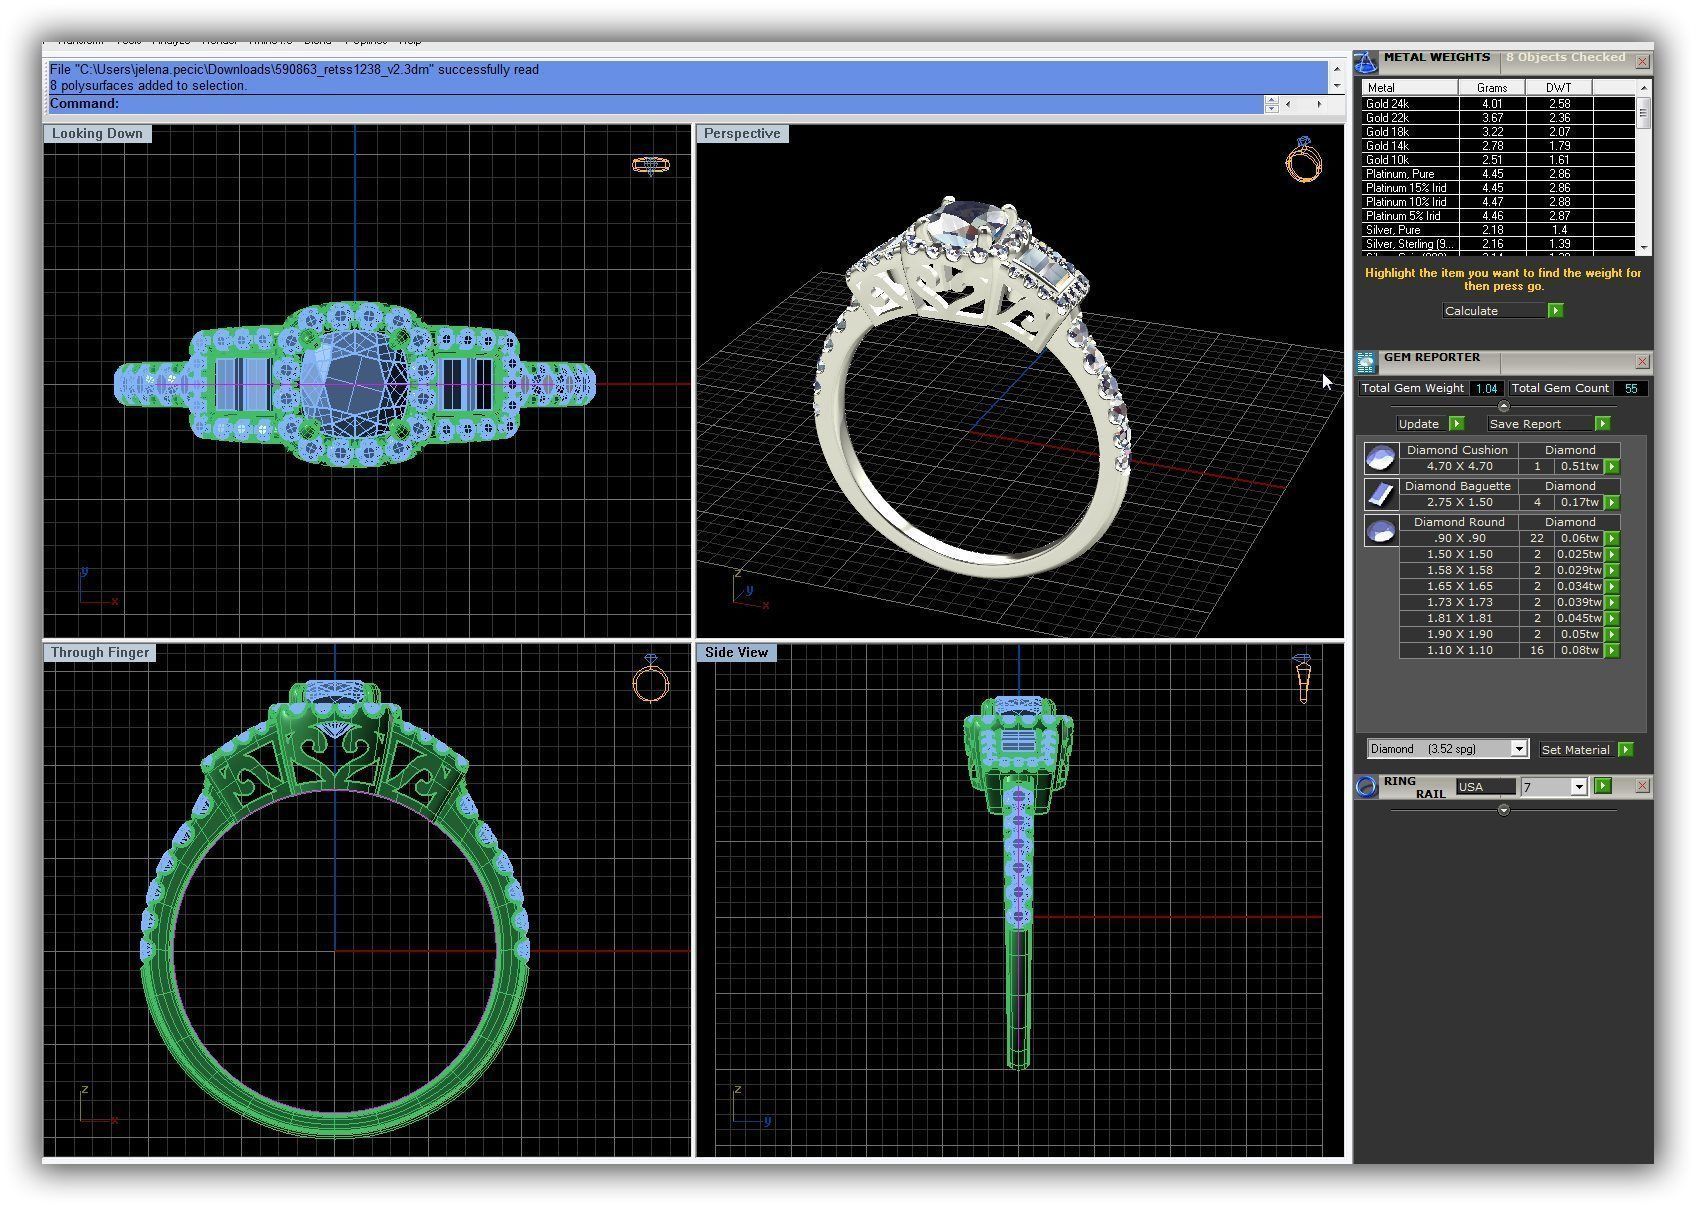Click green arrow for 1.73 X 1.73 row
This screenshot has width=1696, height=1206.
point(1612,603)
